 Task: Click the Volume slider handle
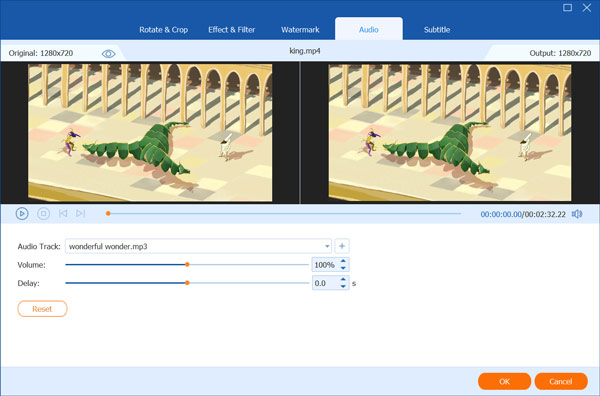(x=187, y=264)
